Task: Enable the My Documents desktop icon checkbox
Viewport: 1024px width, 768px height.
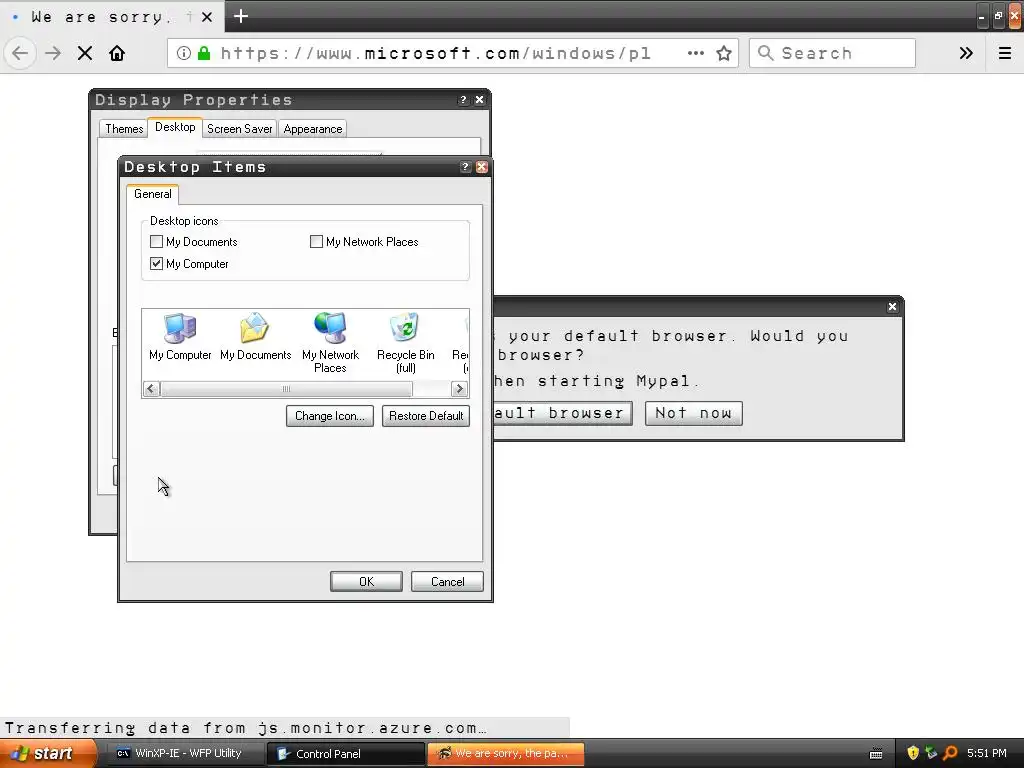Action: click(156, 242)
